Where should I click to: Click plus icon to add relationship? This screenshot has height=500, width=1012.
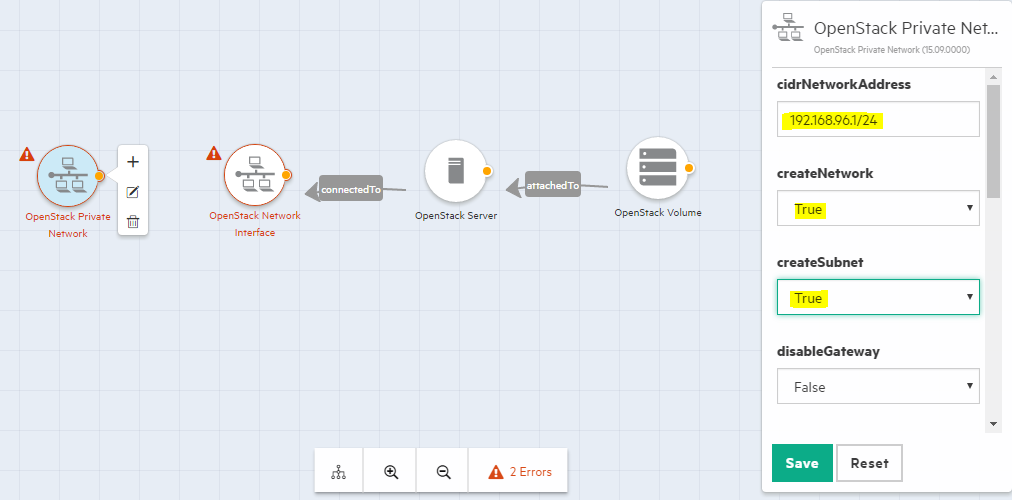click(133, 161)
